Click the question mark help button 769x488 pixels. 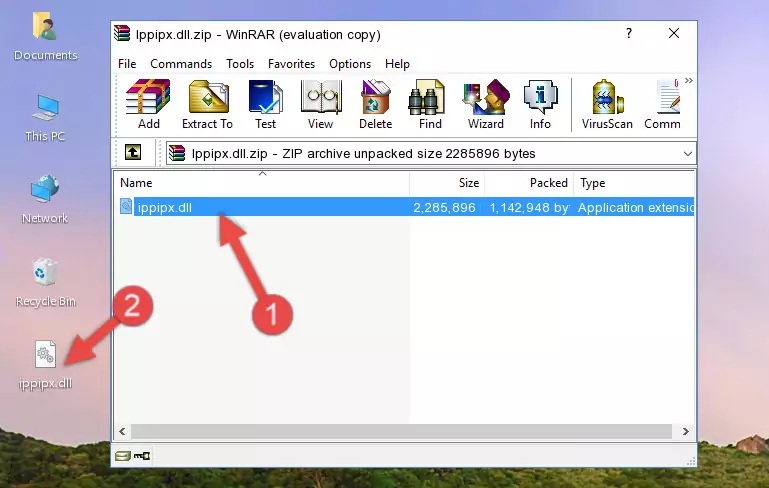point(629,33)
